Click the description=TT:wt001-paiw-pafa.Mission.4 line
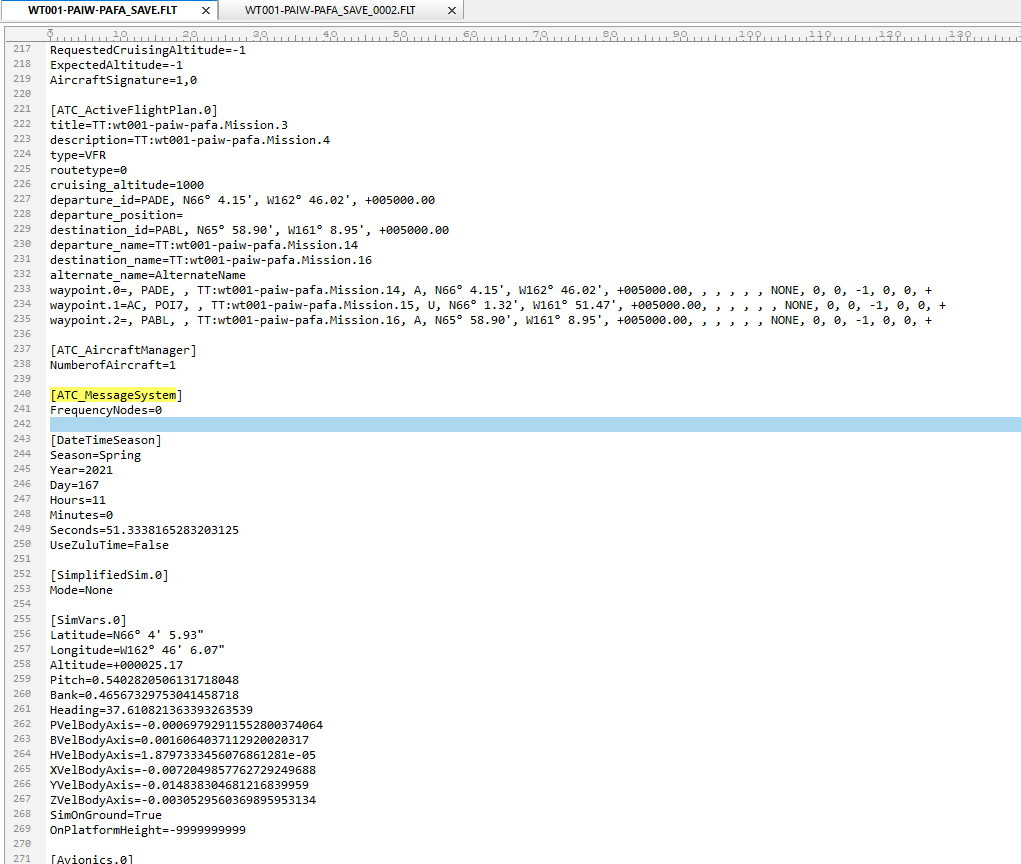This screenshot has width=1021, height=864. click(189, 140)
